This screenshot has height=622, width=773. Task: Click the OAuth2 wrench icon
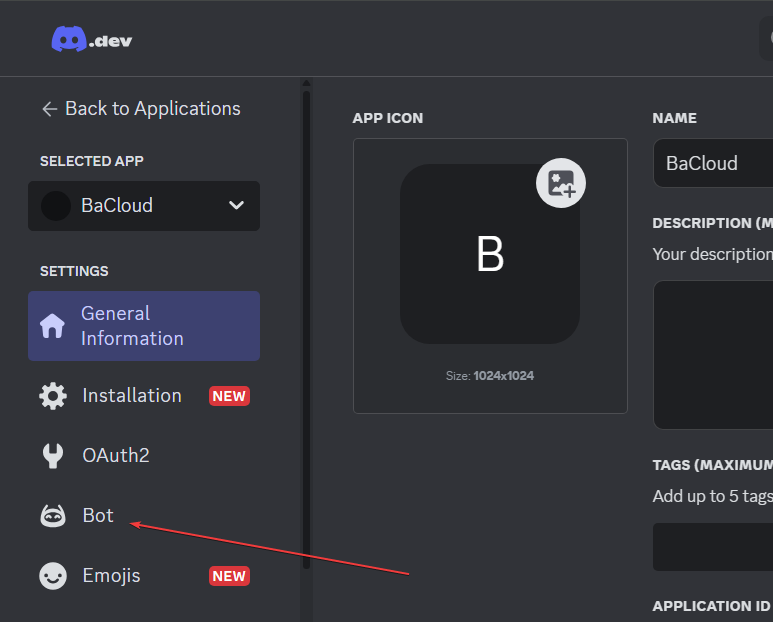[53, 456]
